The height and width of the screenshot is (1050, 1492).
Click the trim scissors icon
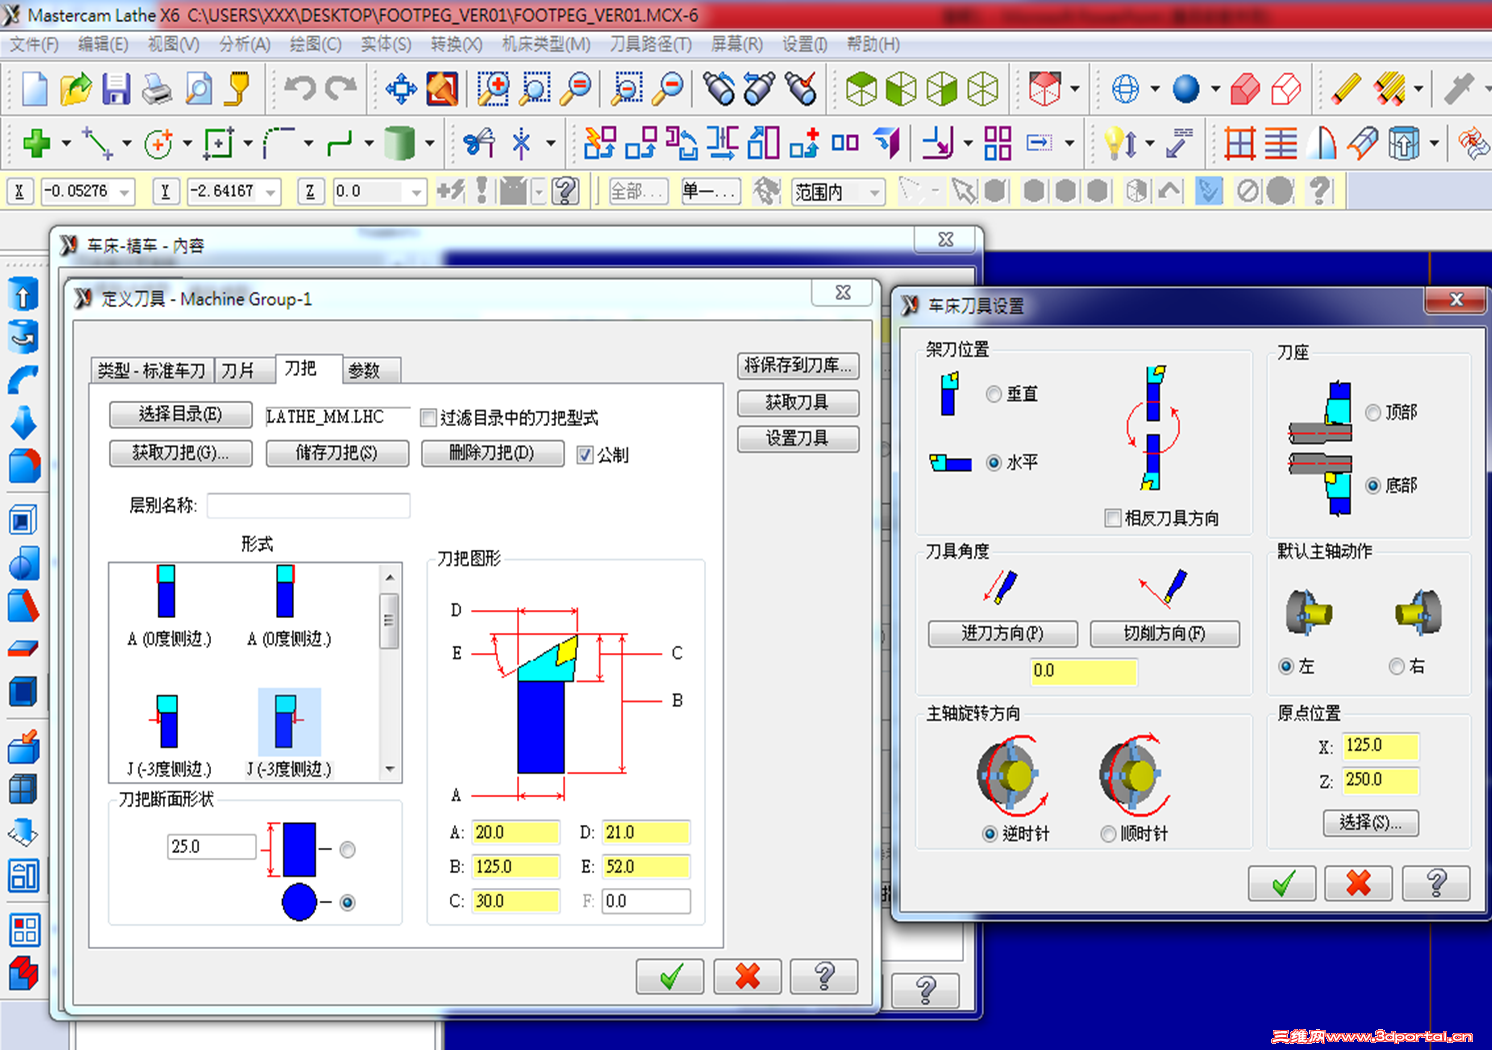pos(479,143)
